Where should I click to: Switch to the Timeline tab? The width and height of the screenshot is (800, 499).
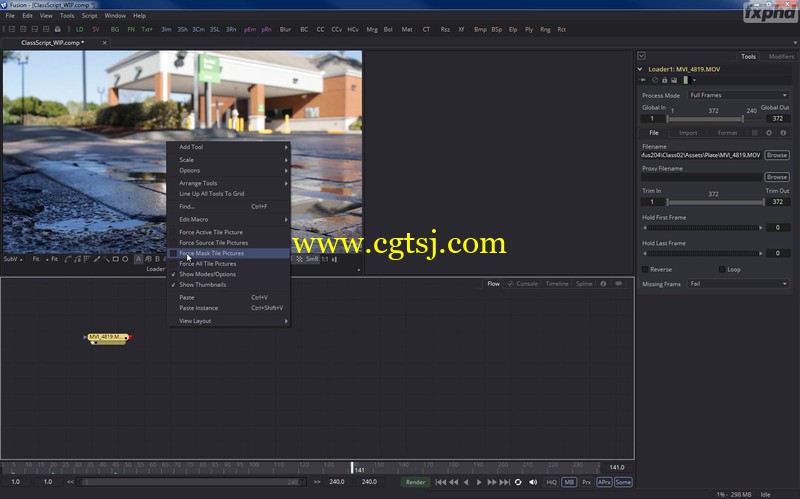click(557, 284)
